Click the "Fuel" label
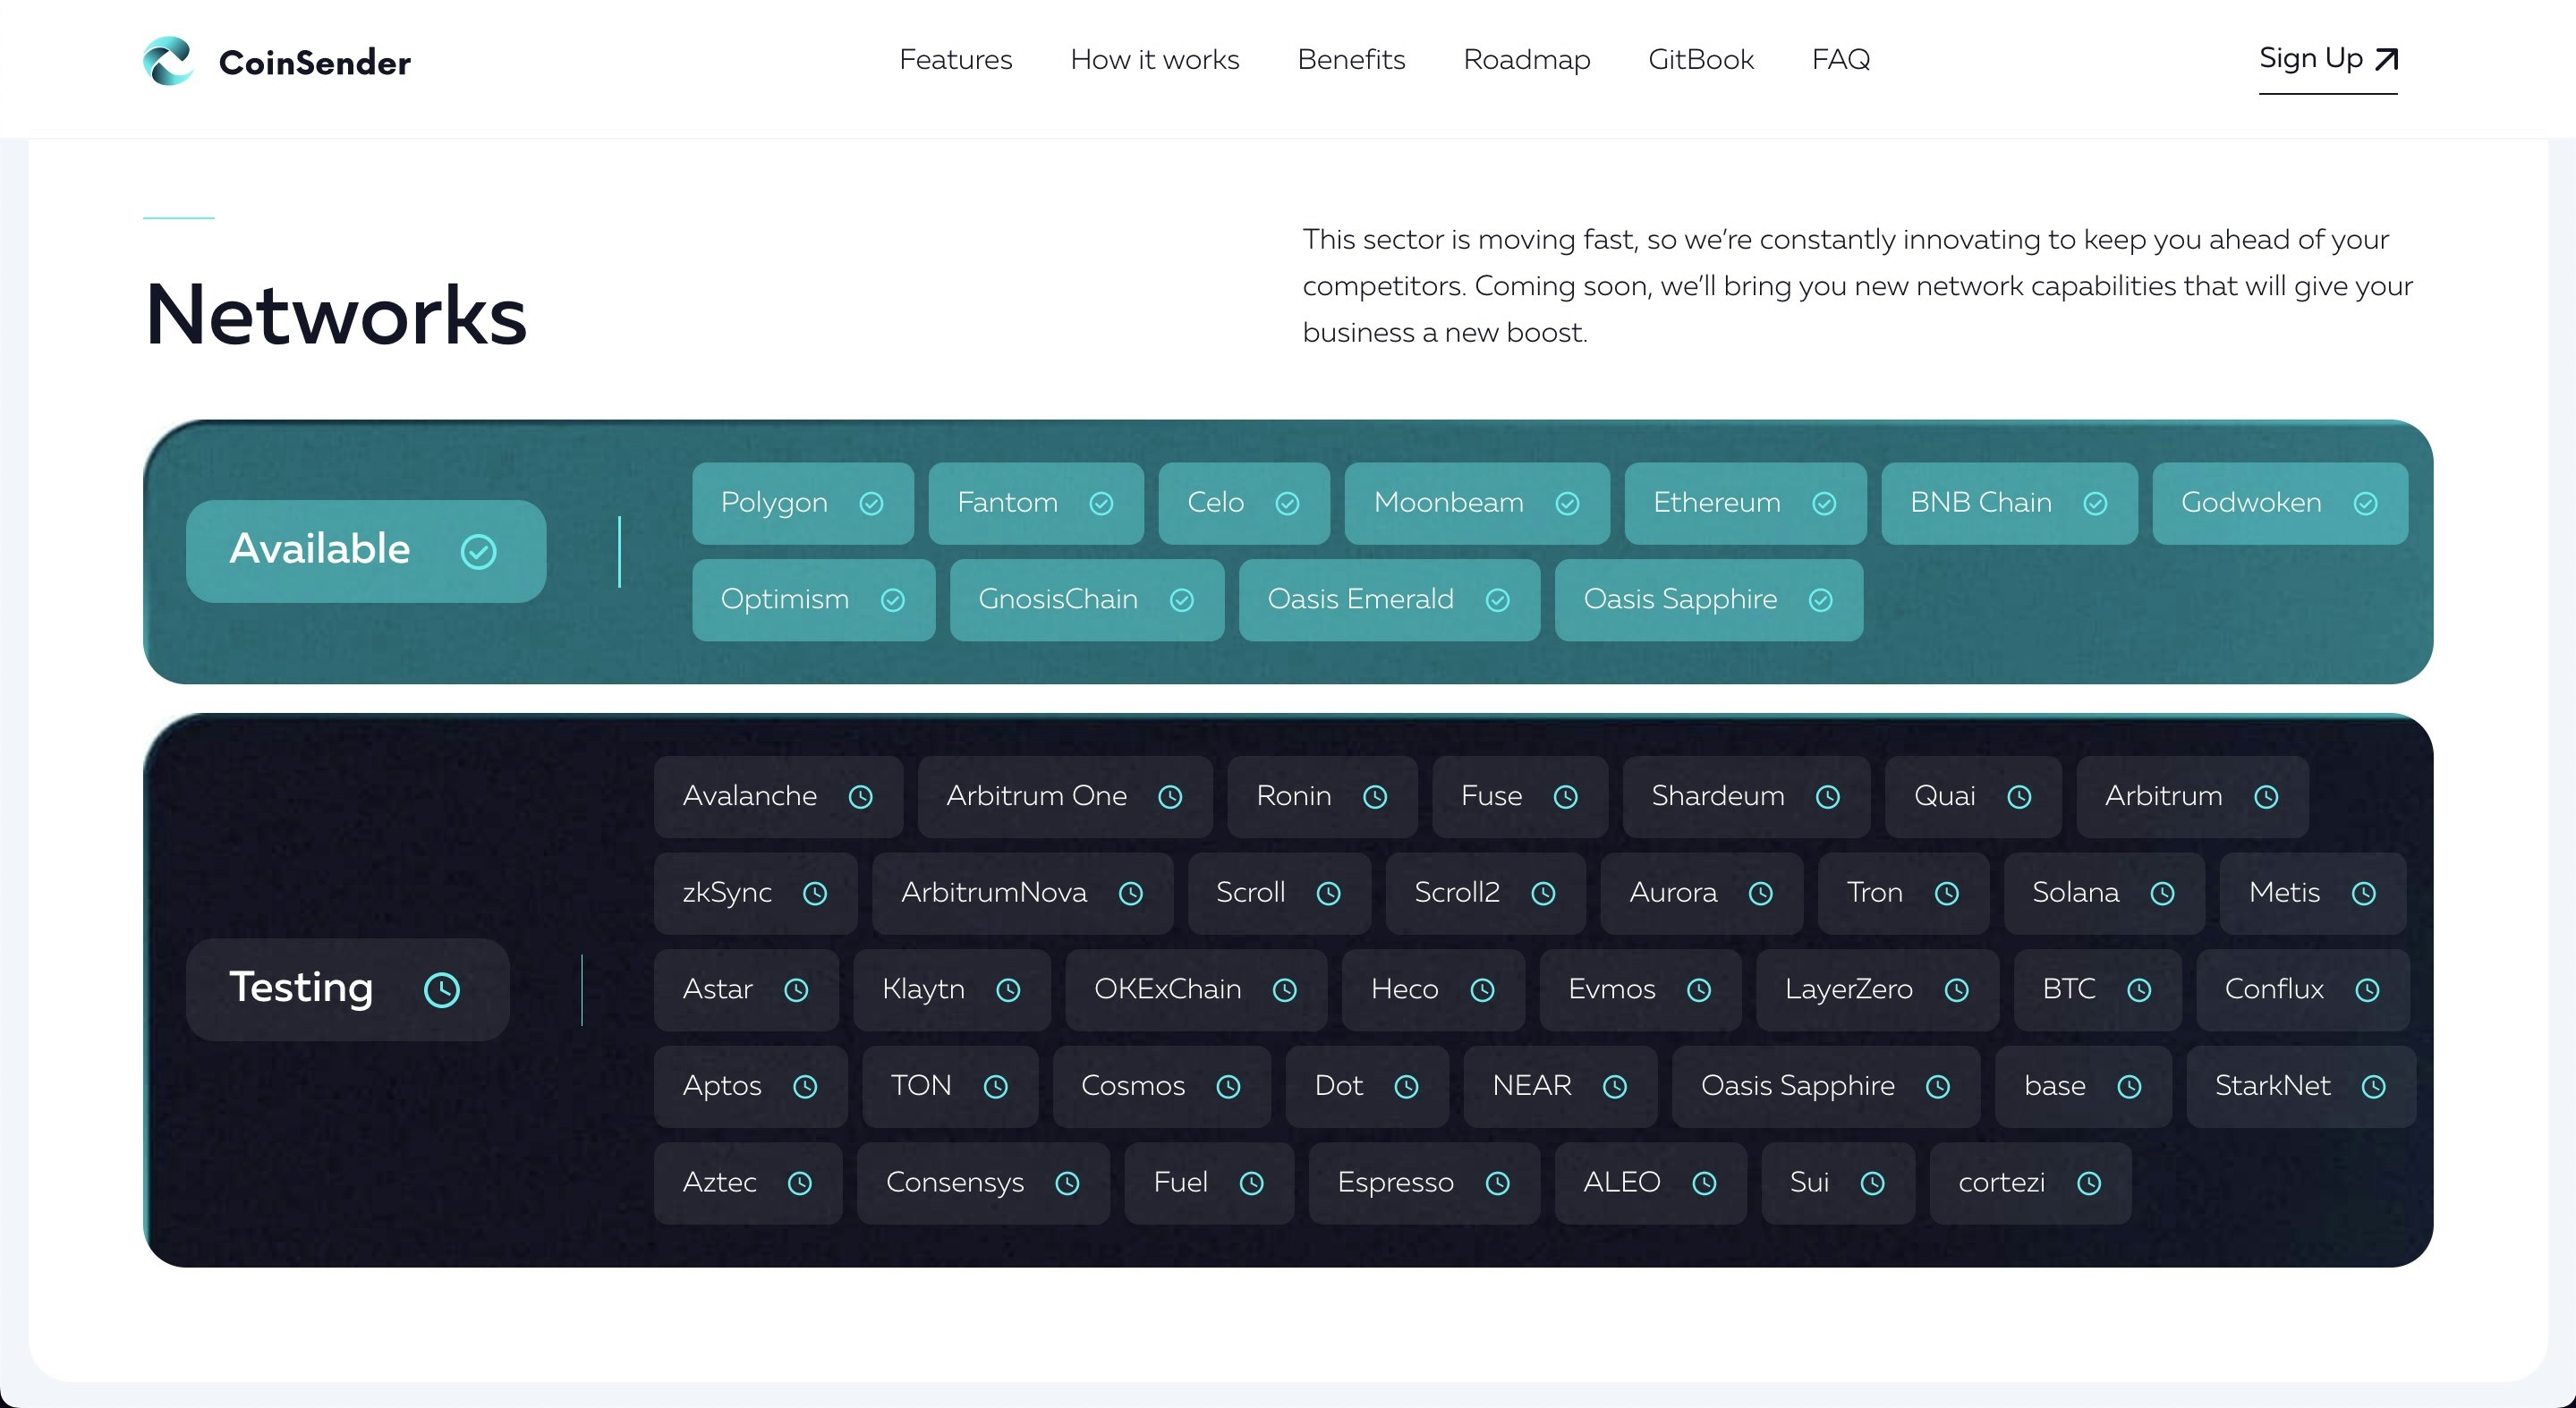Screen dimensions: 2576x1408 coord(1180,1182)
